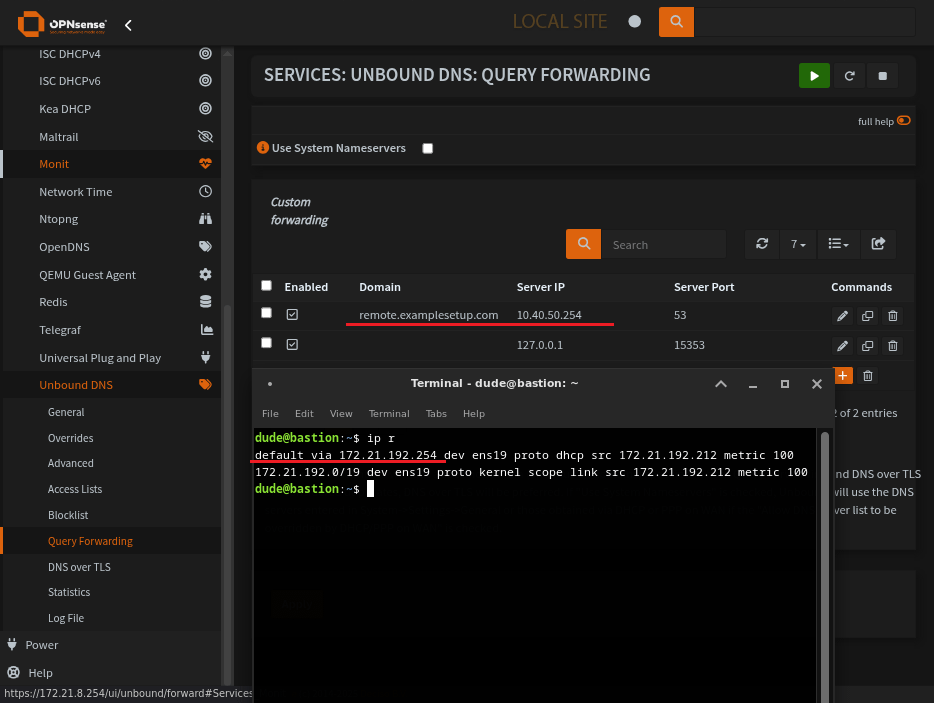Start the Unbound DNS service

(814, 76)
